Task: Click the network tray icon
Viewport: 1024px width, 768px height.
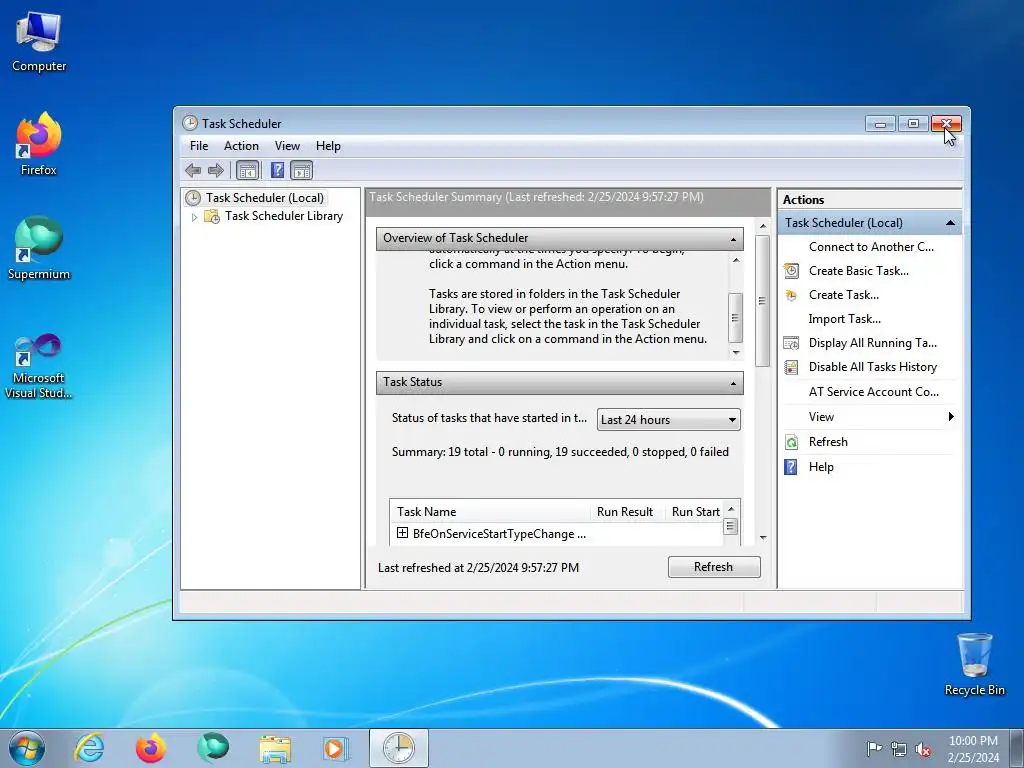Action: tap(899, 749)
